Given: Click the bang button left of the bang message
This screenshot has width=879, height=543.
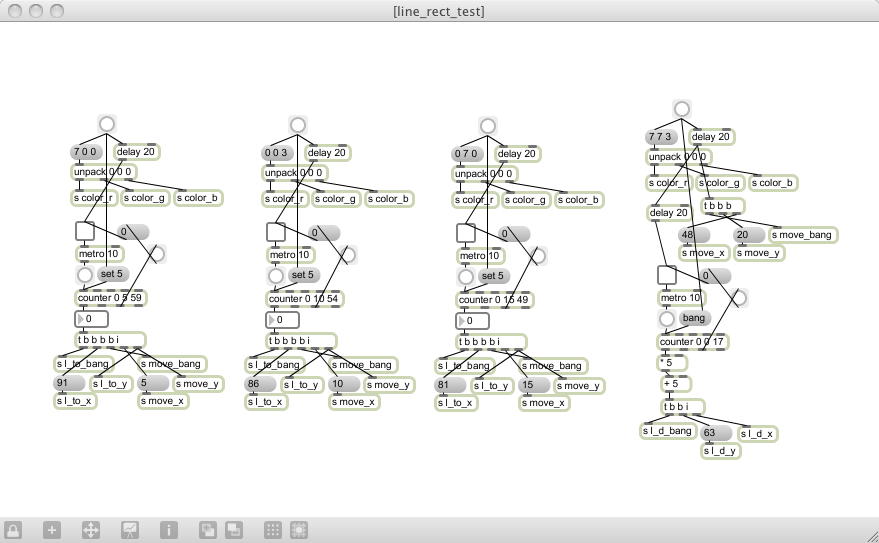Looking at the screenshot, I should tap(666, 319).
